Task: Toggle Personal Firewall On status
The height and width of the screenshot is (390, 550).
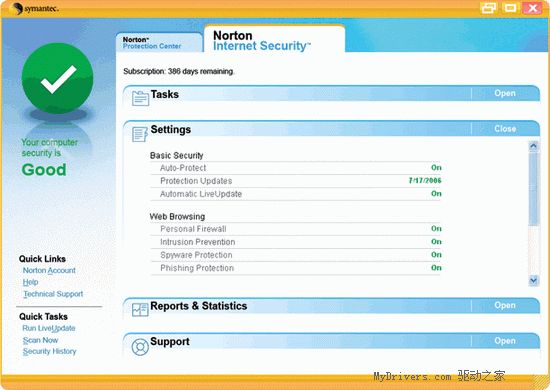Action: [x=436, y=229]
